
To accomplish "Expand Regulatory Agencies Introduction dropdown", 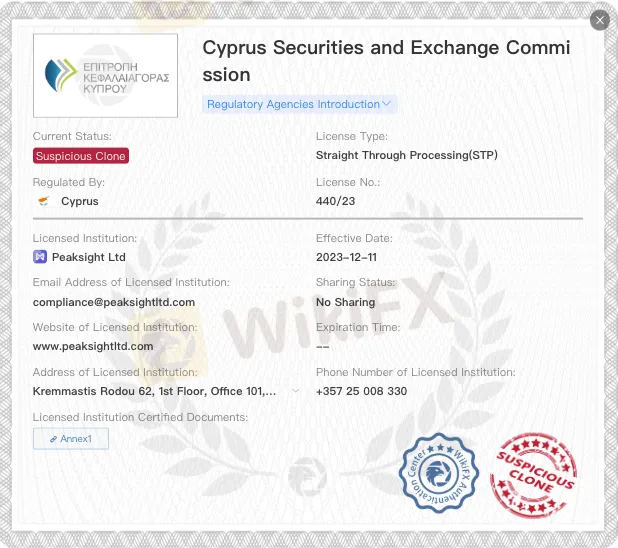I will pos(300,104).
